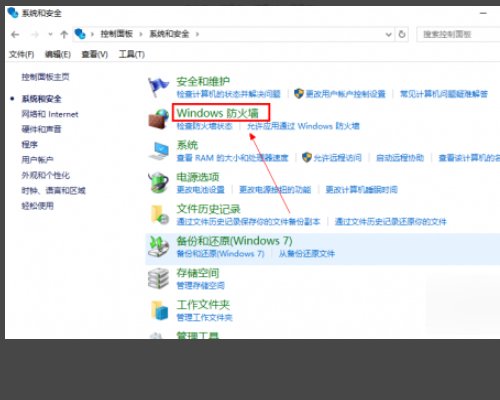This screenshot has width=500, height=400.
Task: Click the shield icon beside 允许远程访问
Action: coord(306,157)
